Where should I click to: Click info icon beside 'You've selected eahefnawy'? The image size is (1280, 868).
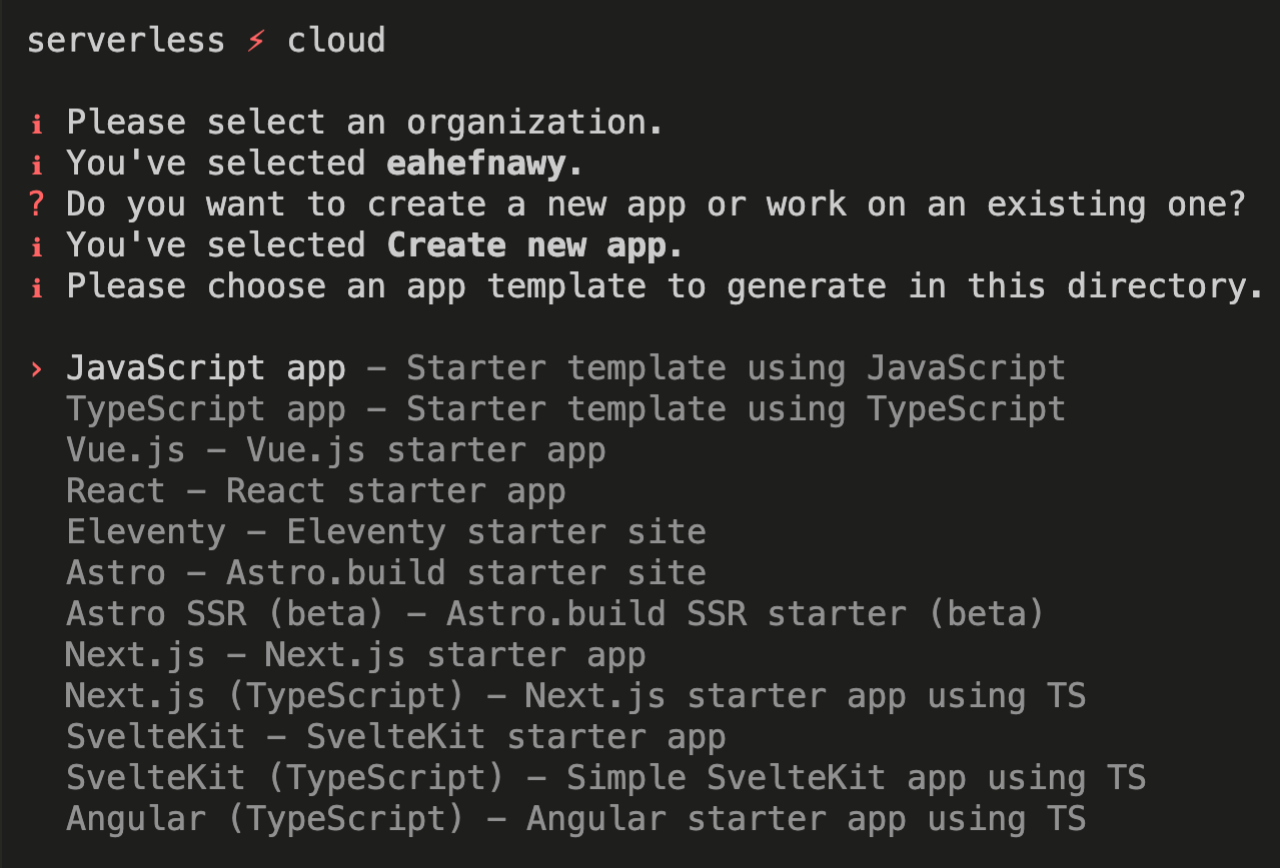pos(37,164)
